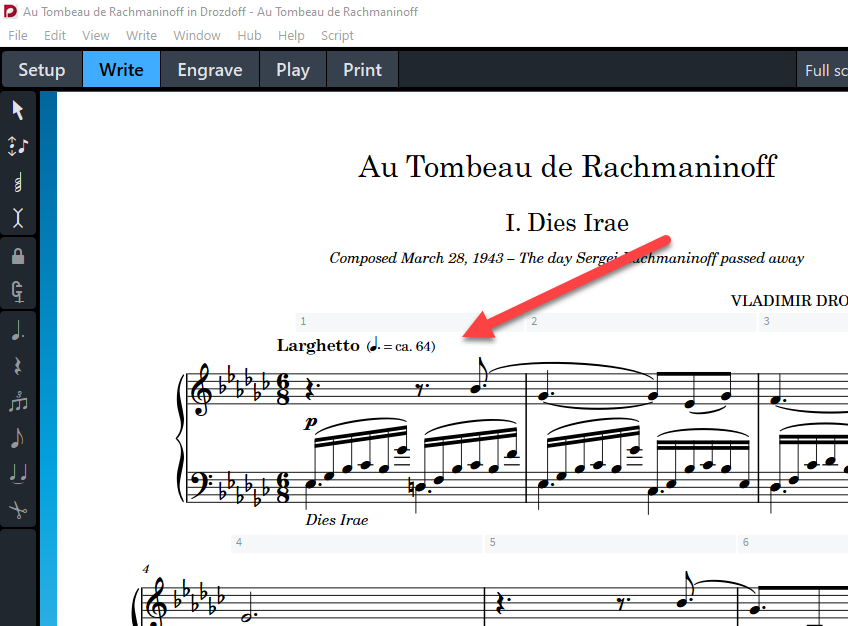
Task: Select the Larghetto tempo marking
Action: (318, 345)
